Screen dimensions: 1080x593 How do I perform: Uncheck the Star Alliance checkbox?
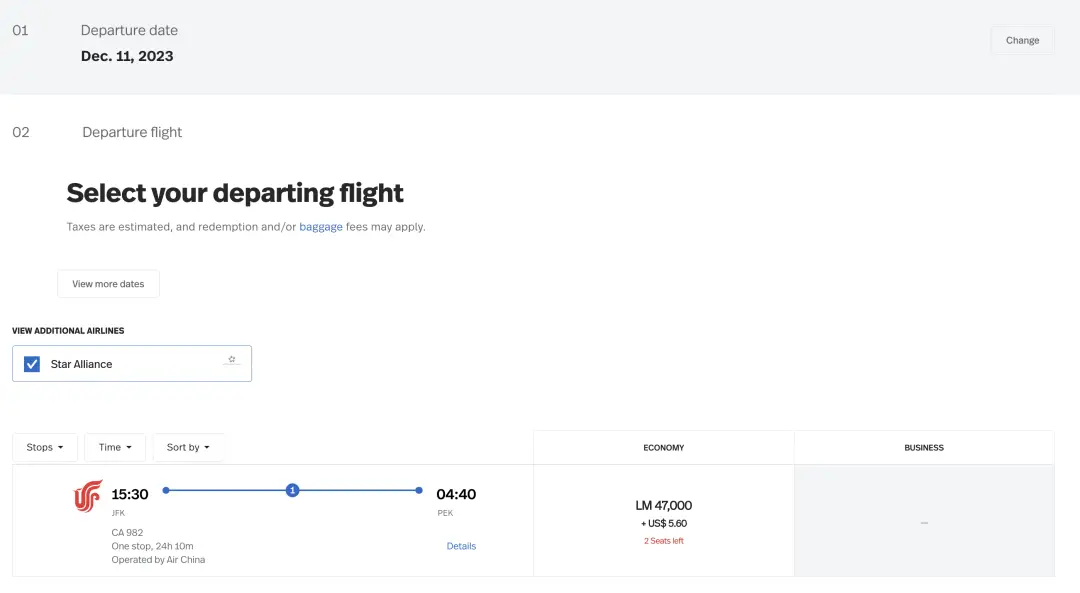click(x=32, y=364)
